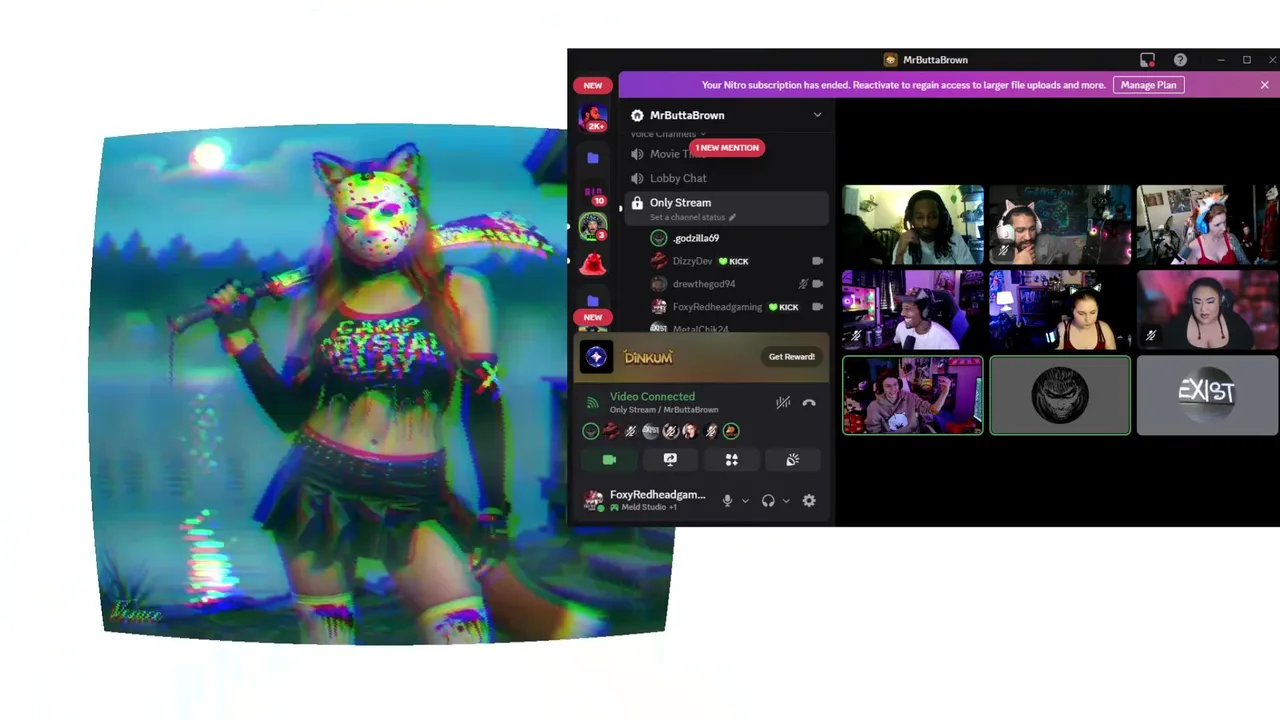1280x720 pixels.
Task: Open User Settings gear
Action: click(809, 501)
